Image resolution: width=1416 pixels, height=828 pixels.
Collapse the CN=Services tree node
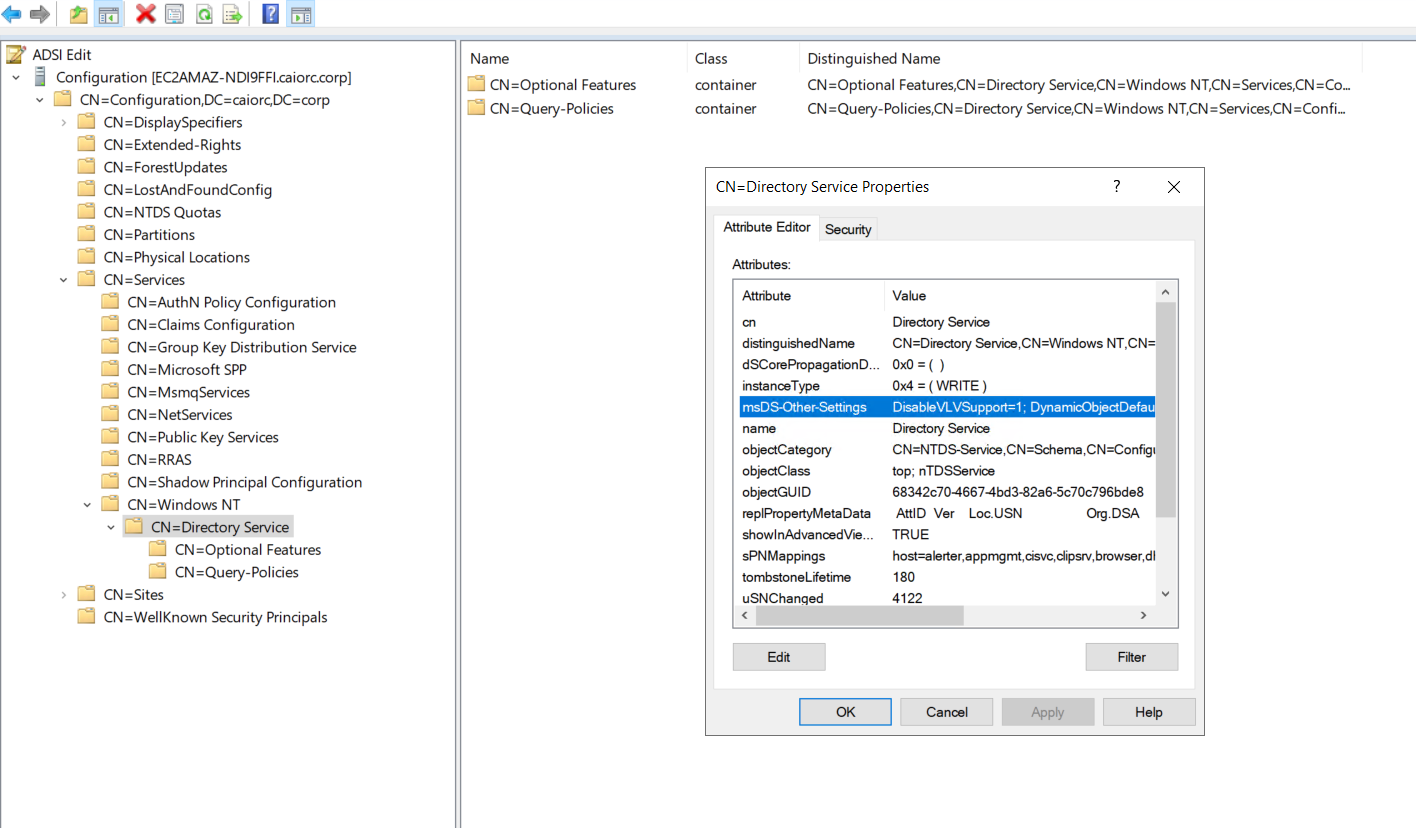pos(64,280)
